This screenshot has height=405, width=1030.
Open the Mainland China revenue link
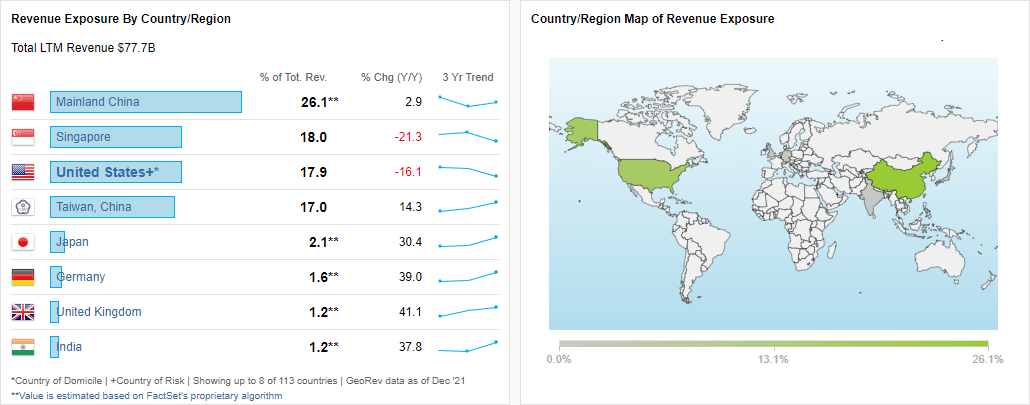pyautogui.click(x=98, y=102)
